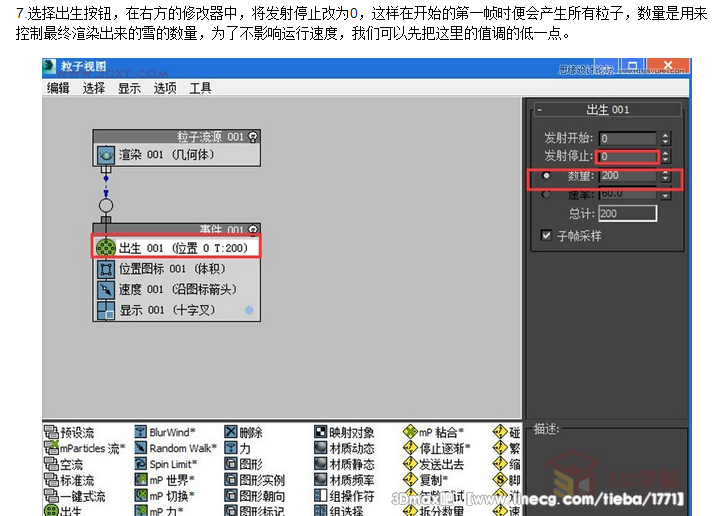Screen dimensions: 713x516
Task: Select the 图形朝向 shape facing icon
Action: click(231, 496)
